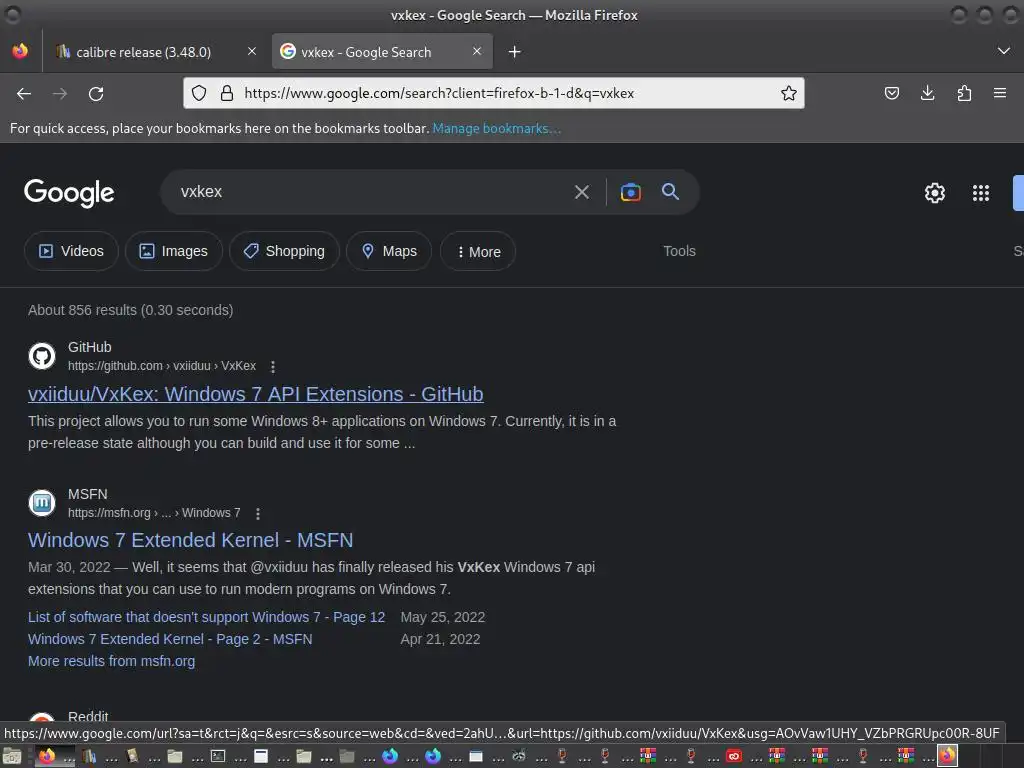Switch to calibre release (3.48.0) tab
Screen dimensions: 1024x768
[157, 52]
